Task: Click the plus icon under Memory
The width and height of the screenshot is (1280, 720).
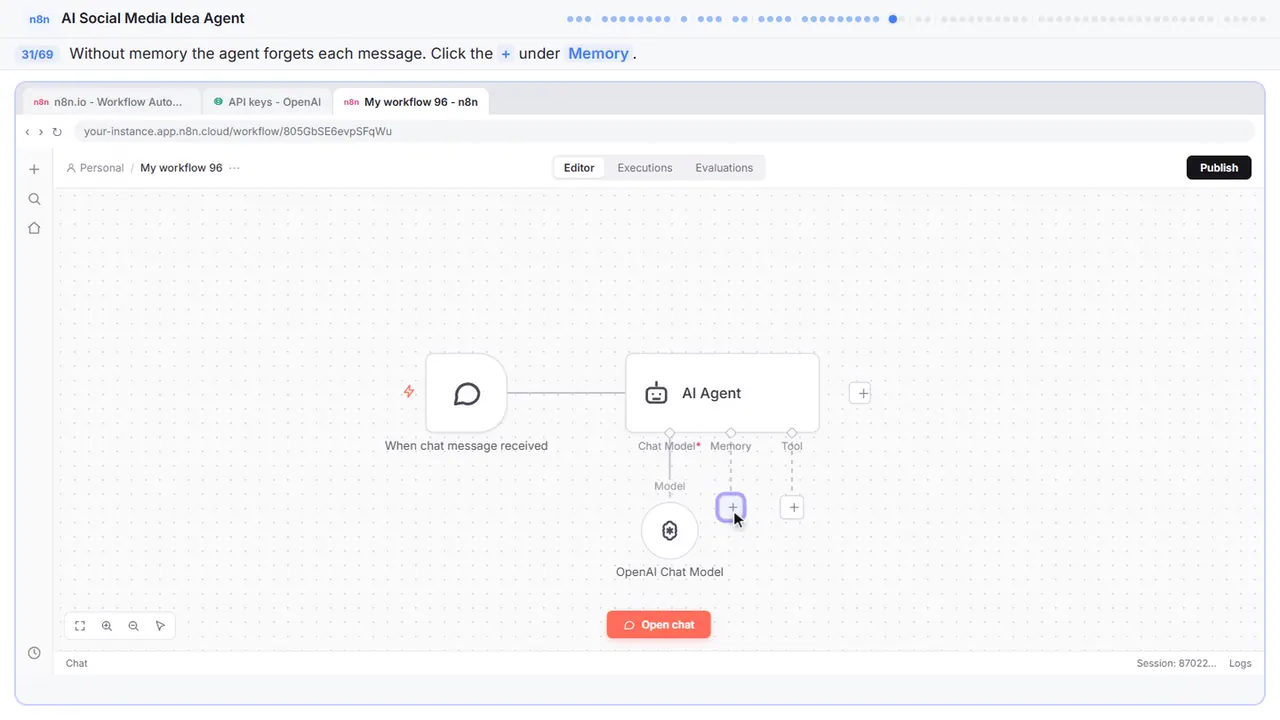Action: (731, 508)
